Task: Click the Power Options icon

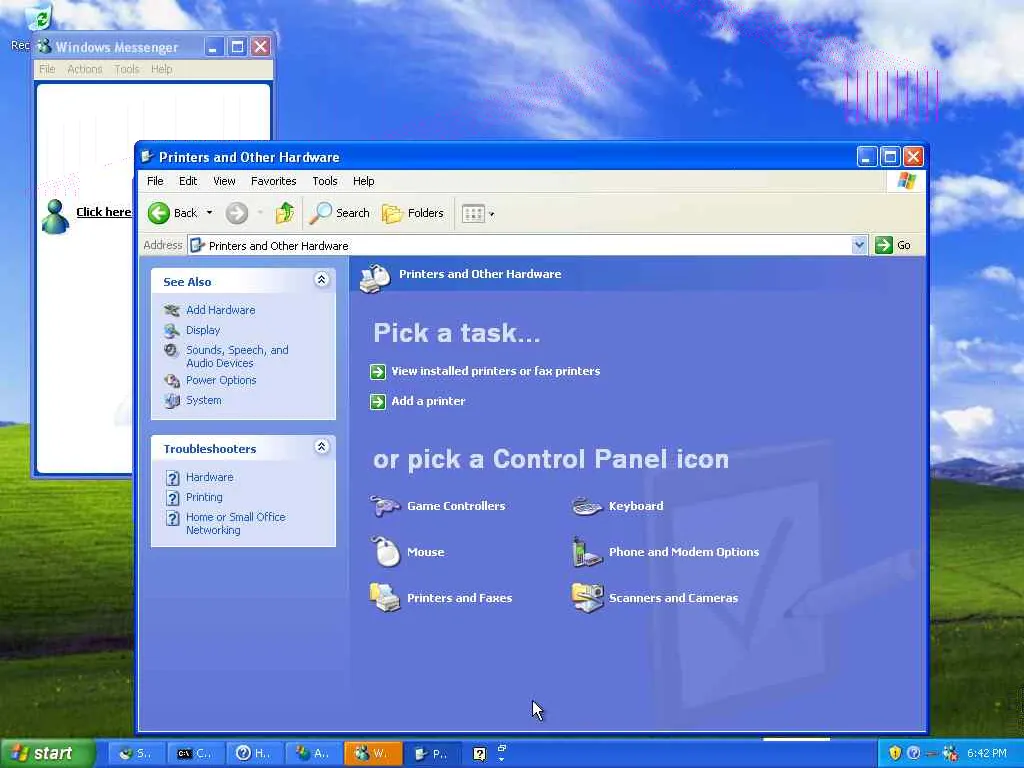Action: [x=172, y=380]
